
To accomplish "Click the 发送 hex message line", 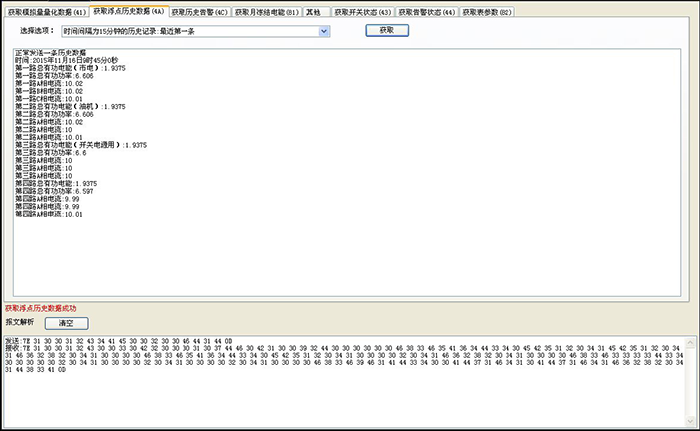I will tap(119, 341).
